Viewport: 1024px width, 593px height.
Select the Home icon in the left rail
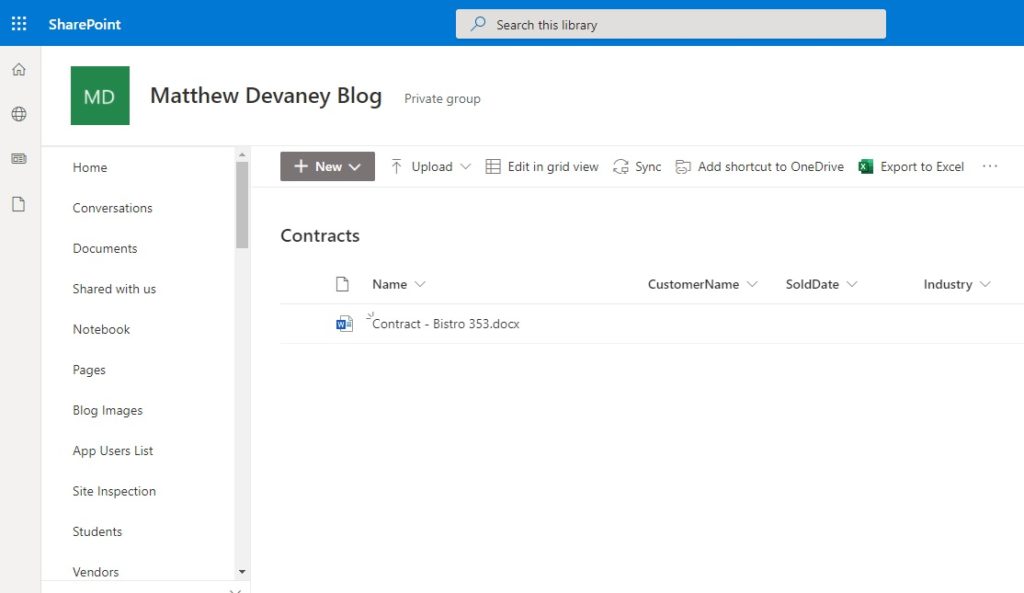tap(18, 69)
